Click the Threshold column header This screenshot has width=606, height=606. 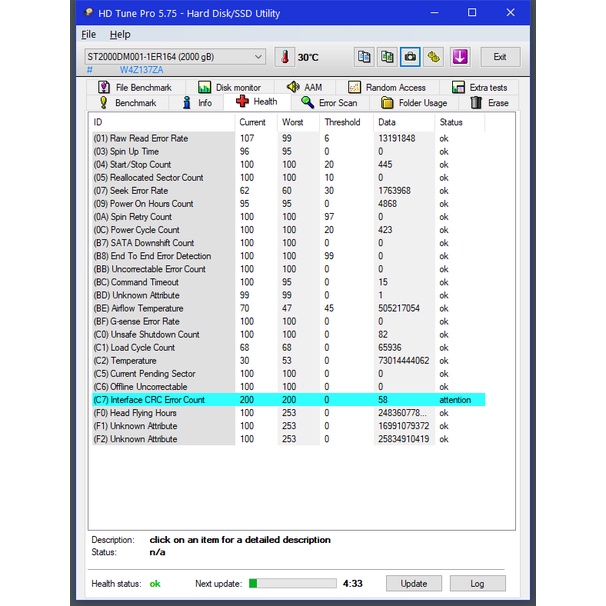click(x=342, y=122)
